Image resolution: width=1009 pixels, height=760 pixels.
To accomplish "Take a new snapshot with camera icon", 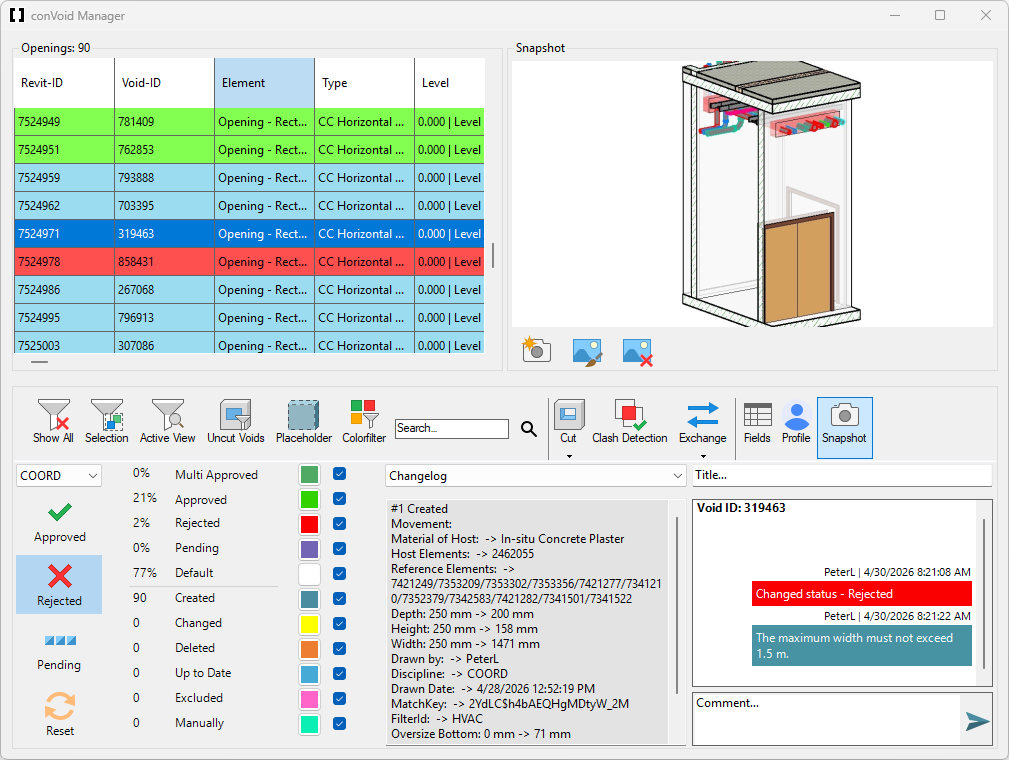I will click(x=536, y=350).
